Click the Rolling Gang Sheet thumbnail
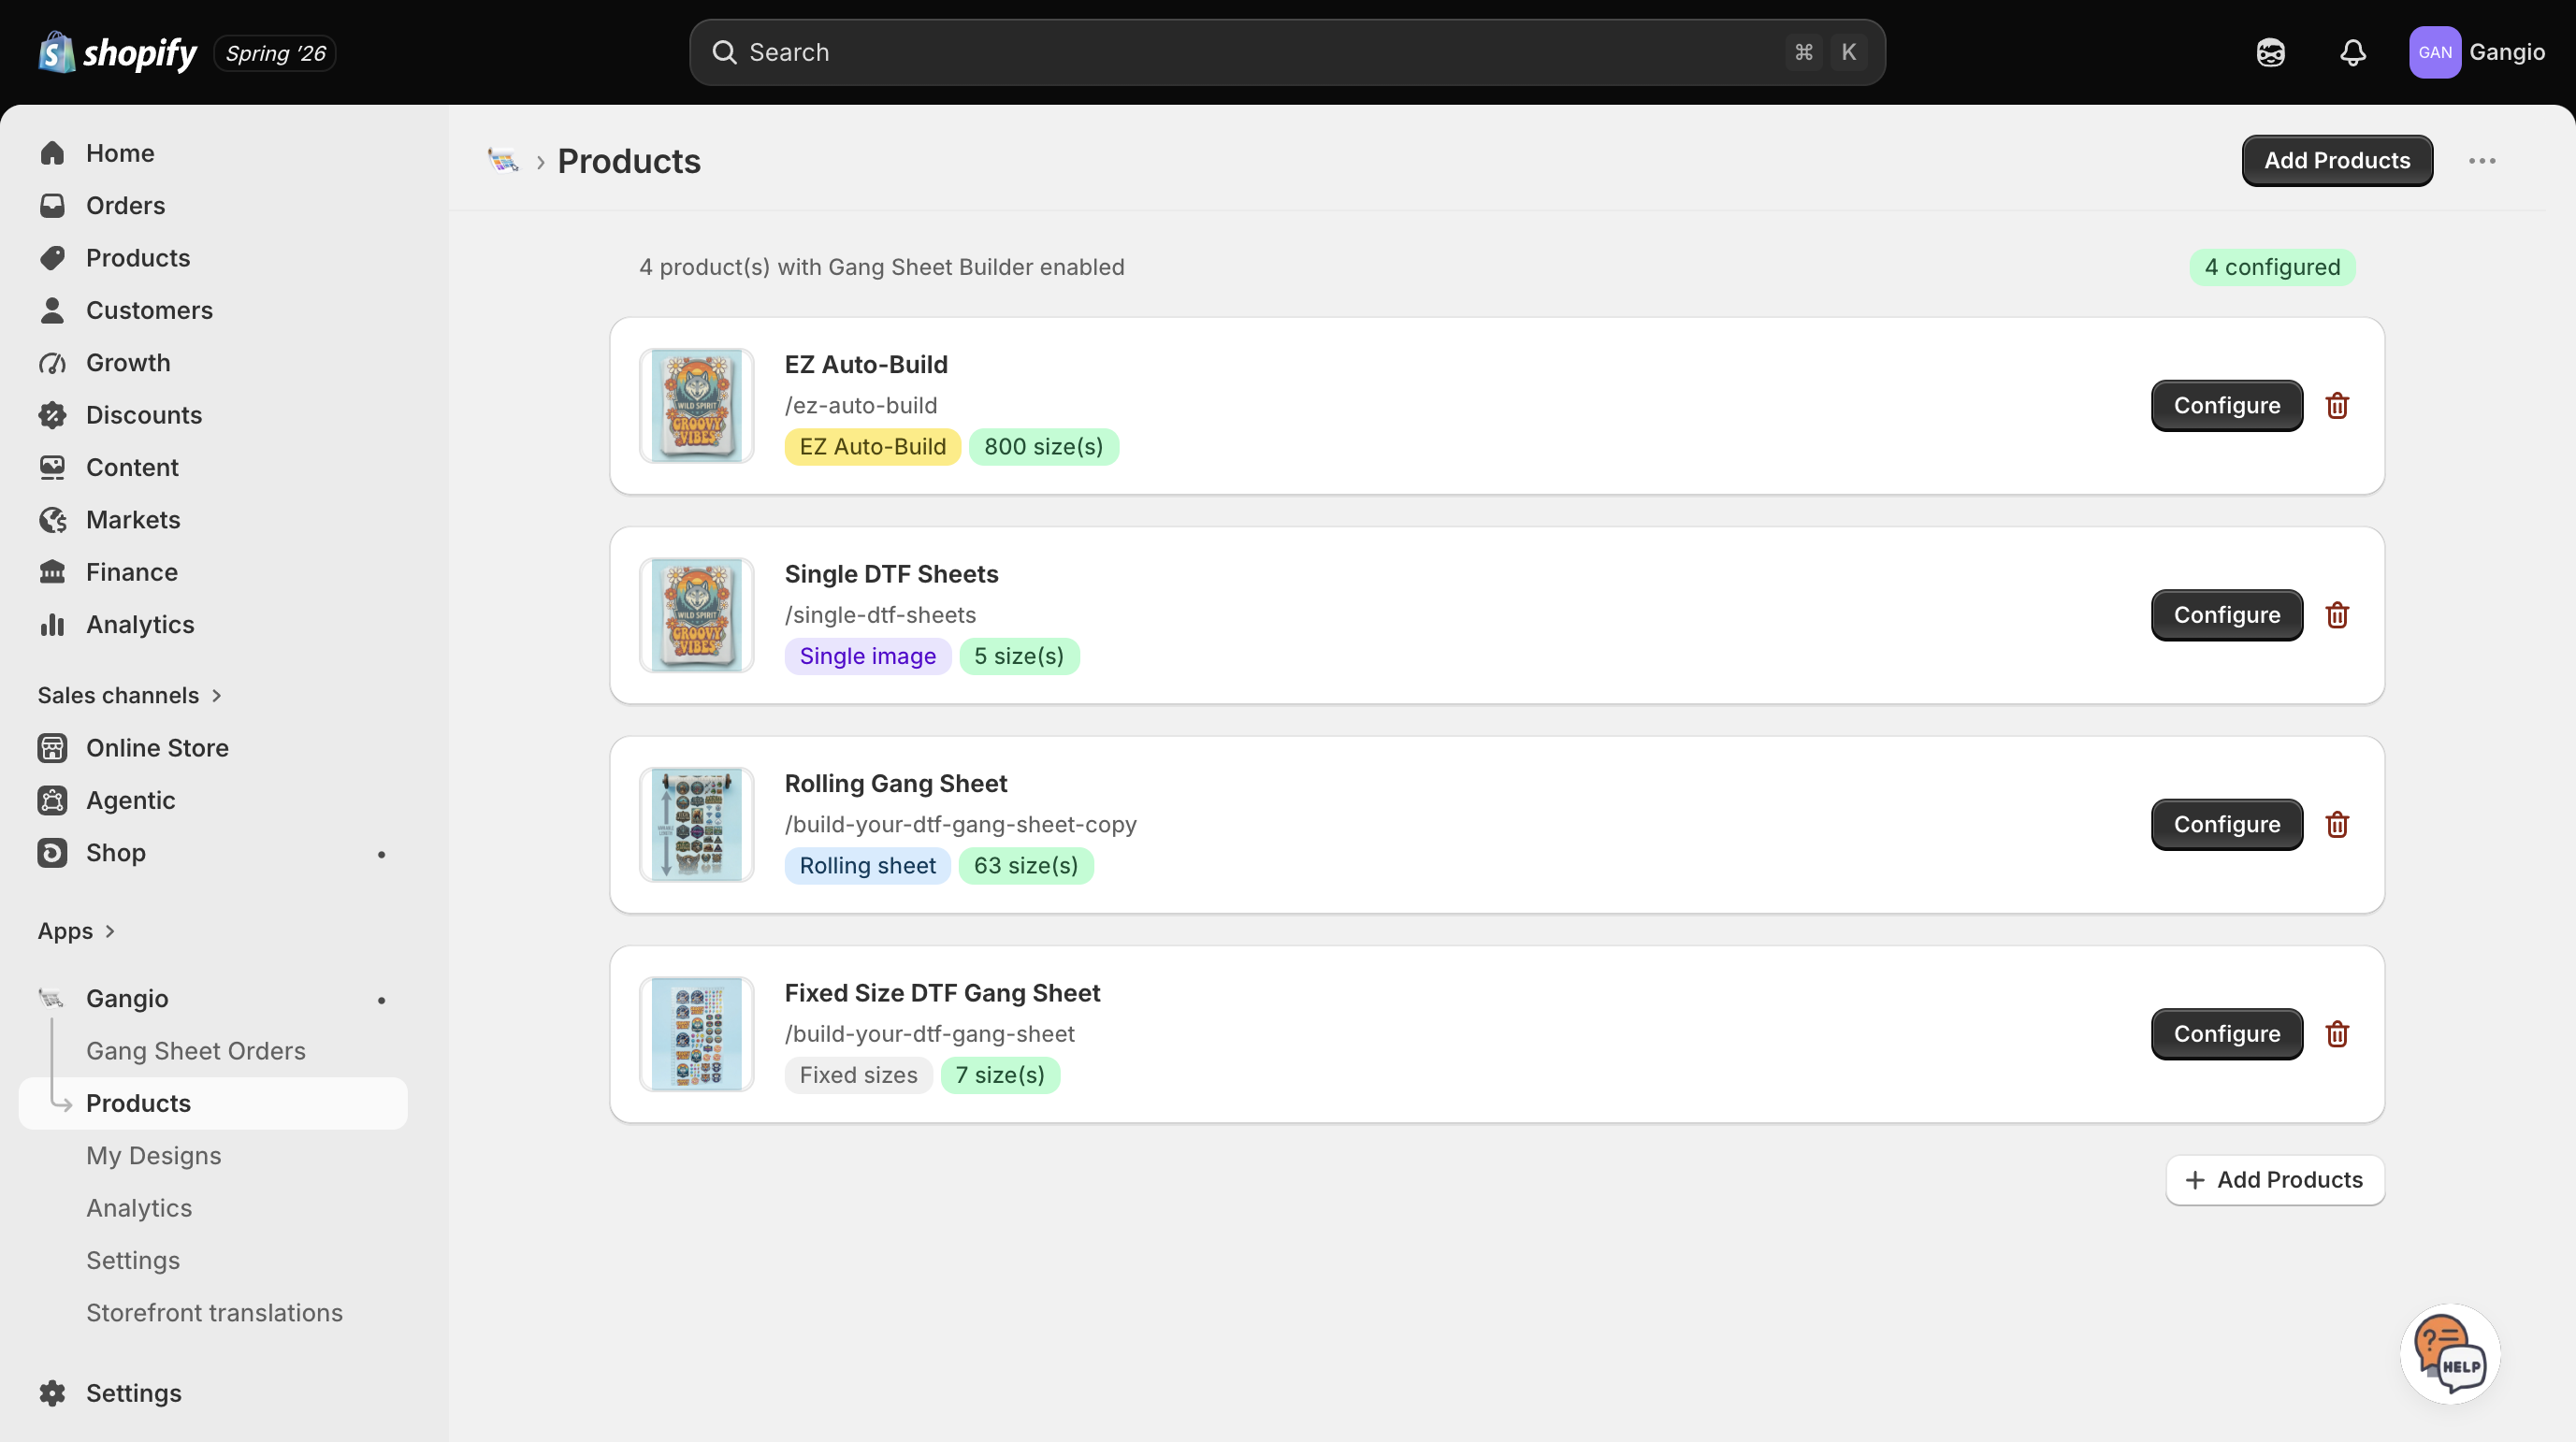2576x1442 pixels. (696, 824)
